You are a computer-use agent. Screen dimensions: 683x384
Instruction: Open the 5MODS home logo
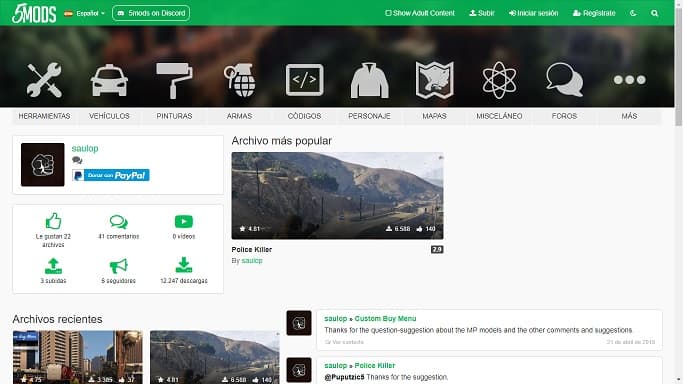34,13
